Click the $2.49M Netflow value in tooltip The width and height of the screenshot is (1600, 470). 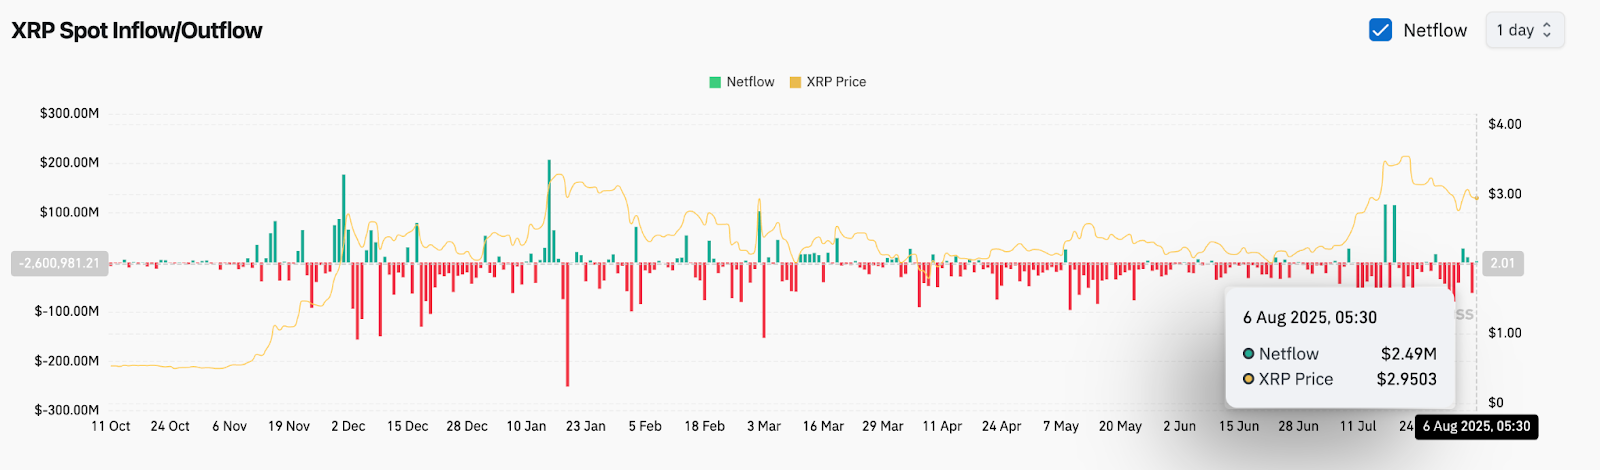[x=1408, y=354]
